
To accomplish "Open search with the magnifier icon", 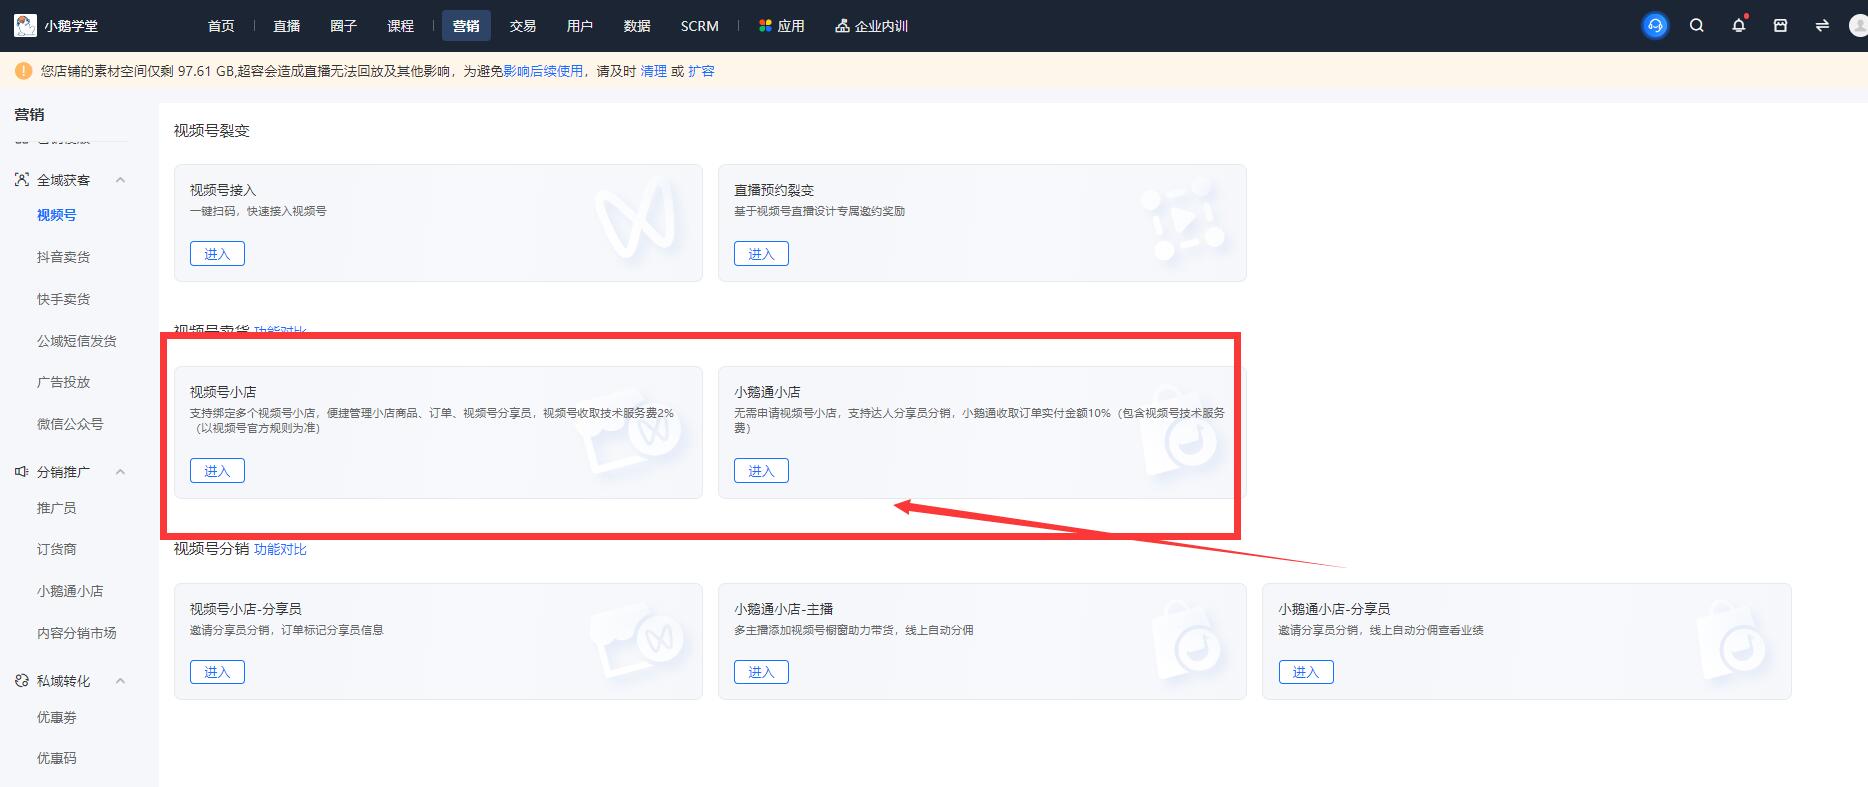I will [x=1697, y=26].
